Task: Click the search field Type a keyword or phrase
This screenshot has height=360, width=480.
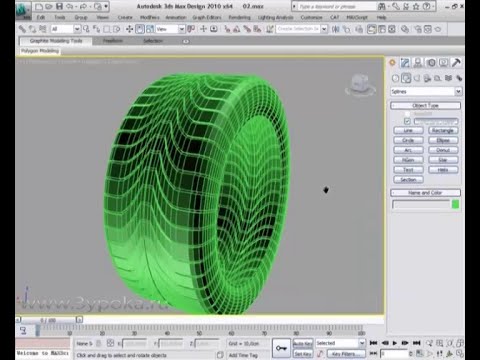Action: [x=337, y=6]
